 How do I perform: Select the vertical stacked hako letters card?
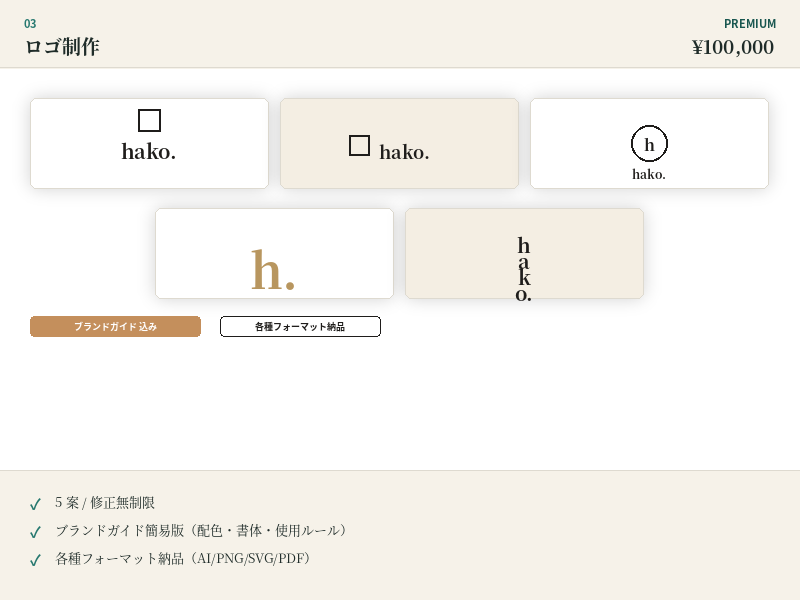[x=524, y=253]
